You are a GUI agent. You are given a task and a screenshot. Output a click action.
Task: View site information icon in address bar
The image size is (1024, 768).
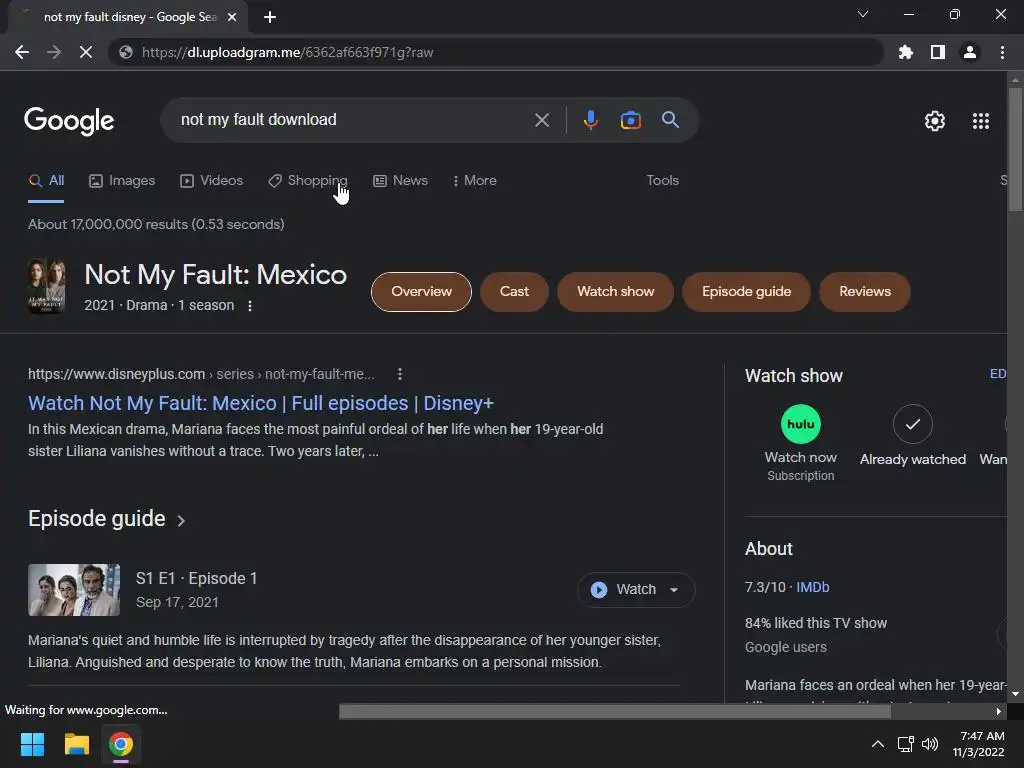click(x=126, y=52)
